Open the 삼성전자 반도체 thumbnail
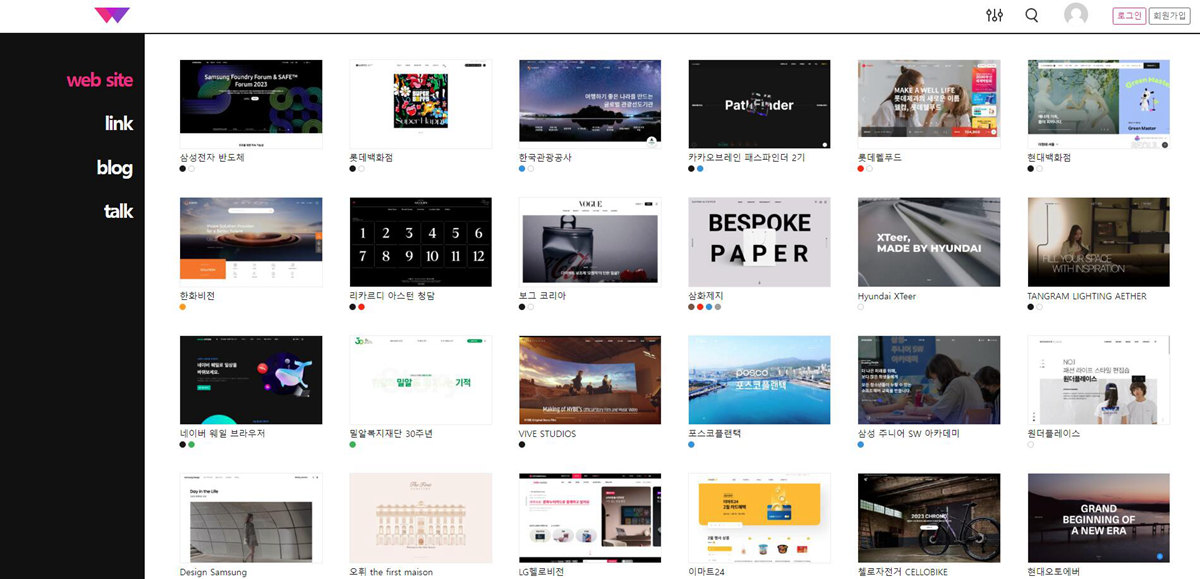The width and height of the screenshot is (1200, 579). pyautogui.click(x=251, y=104)
